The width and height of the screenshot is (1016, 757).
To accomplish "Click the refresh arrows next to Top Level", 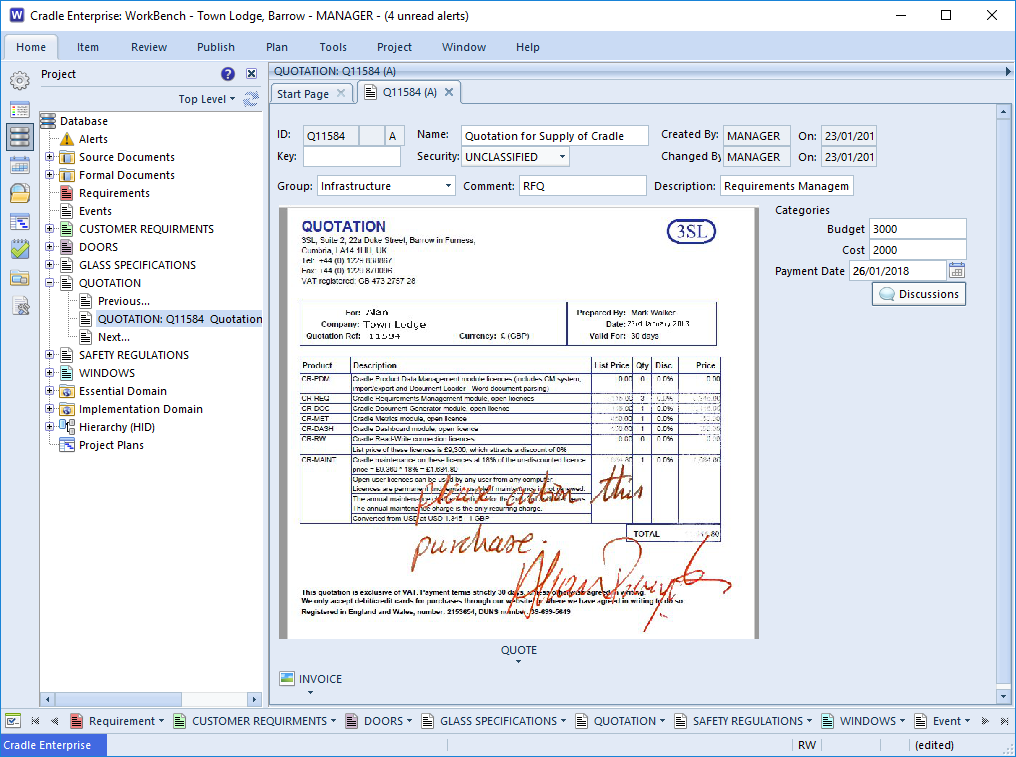I will tap(251, 99).
